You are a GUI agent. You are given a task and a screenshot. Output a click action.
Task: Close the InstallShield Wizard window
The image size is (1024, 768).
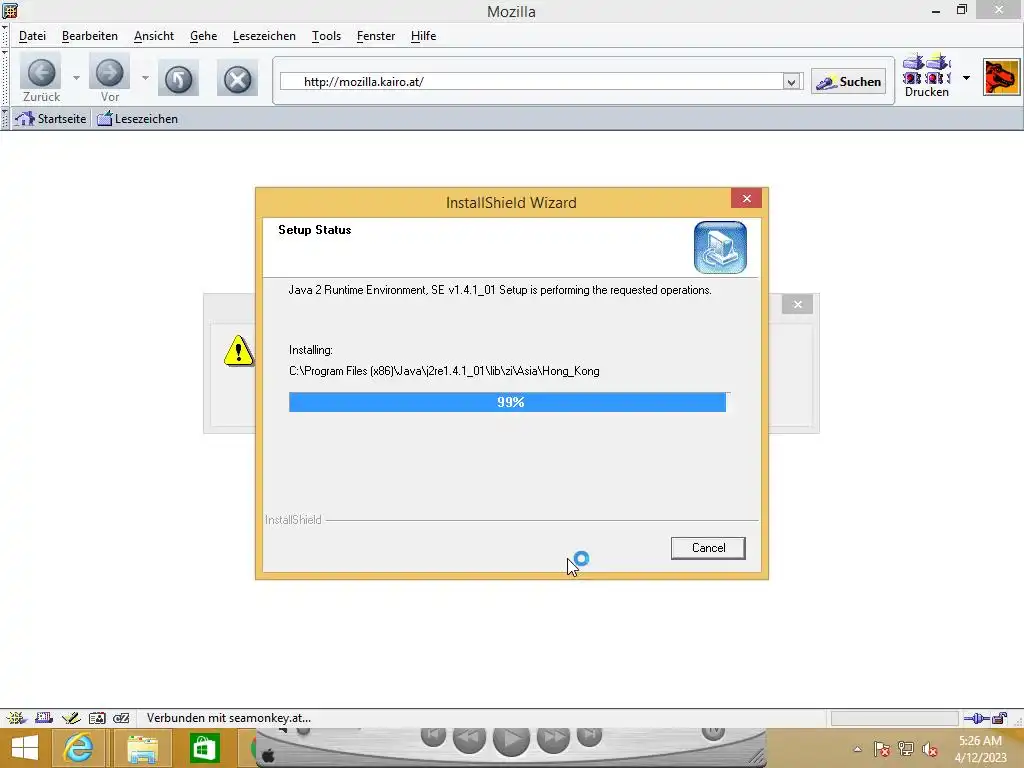pyautogui.click(x=746, y=199)
